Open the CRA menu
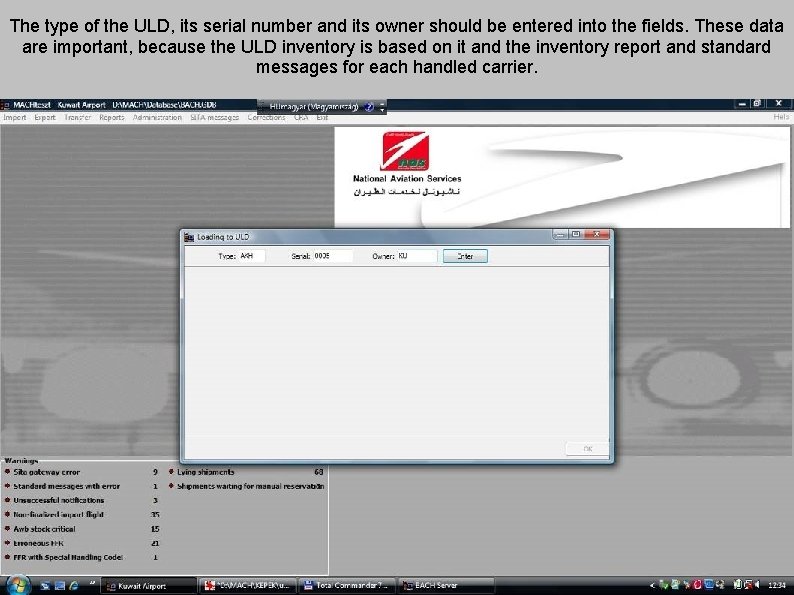Image resolution: width=794 pixels, height=595 pixels. 301,117
